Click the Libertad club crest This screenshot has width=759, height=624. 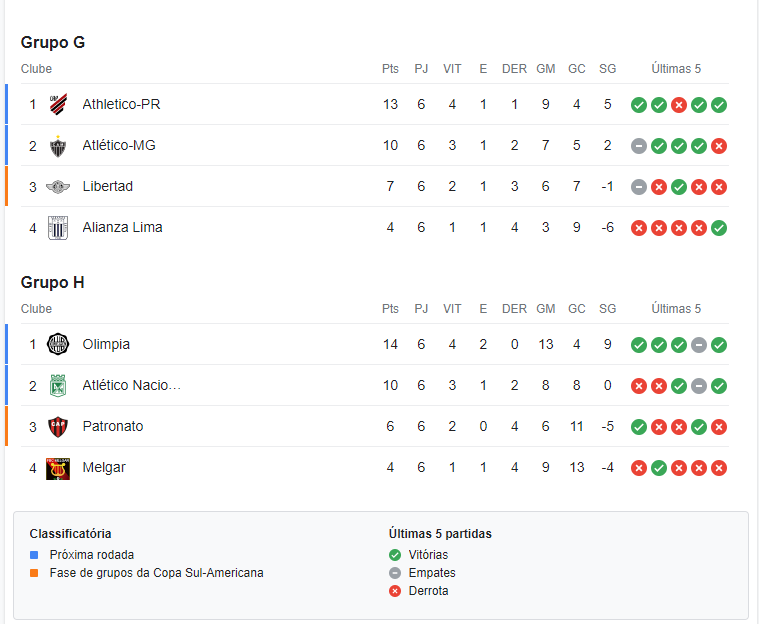[58, 186]
